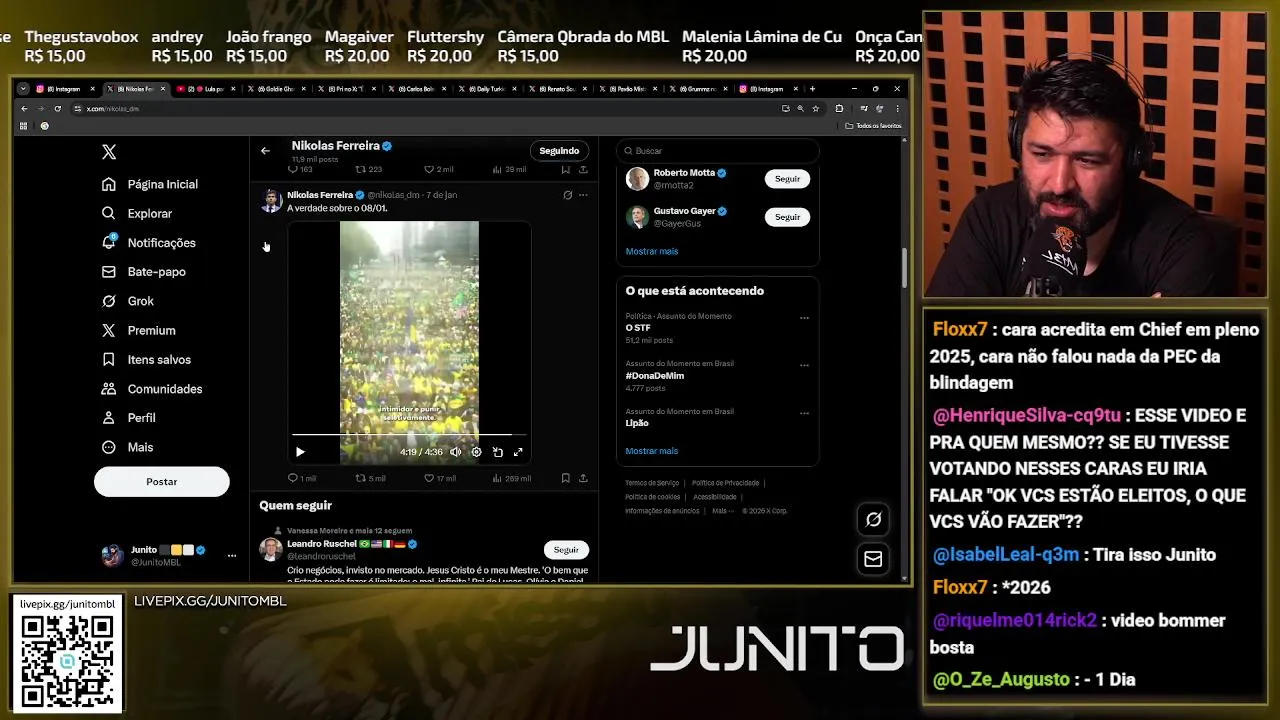Reply to the 08/01 tweet
Image resolution: width=1280 pixels, height=720 pixels.
click(x=301, y=478)
